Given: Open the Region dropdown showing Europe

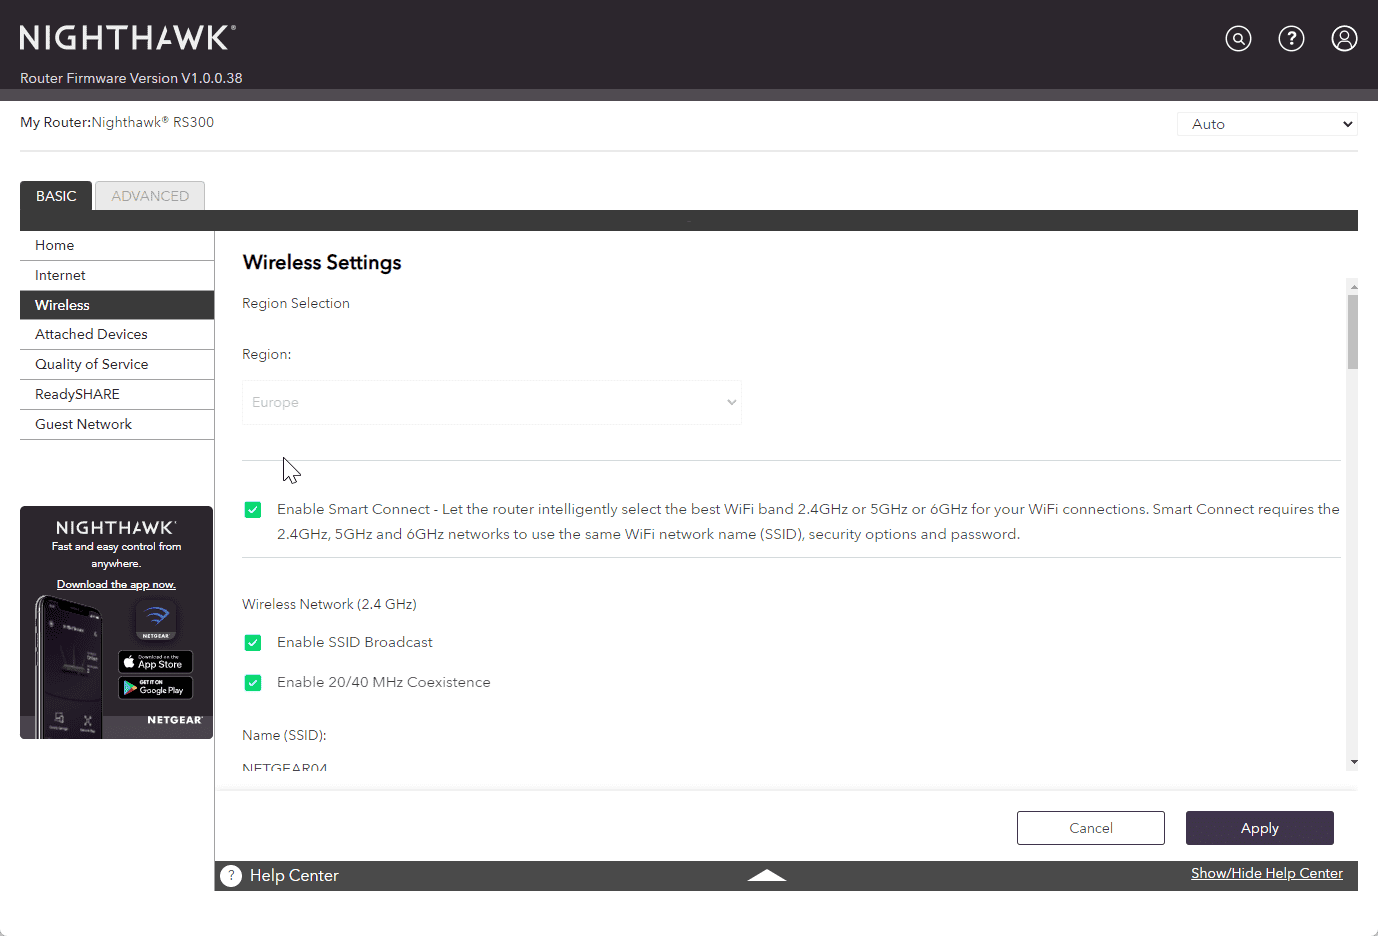Looking at the screenshot, I should coord(491,402).
